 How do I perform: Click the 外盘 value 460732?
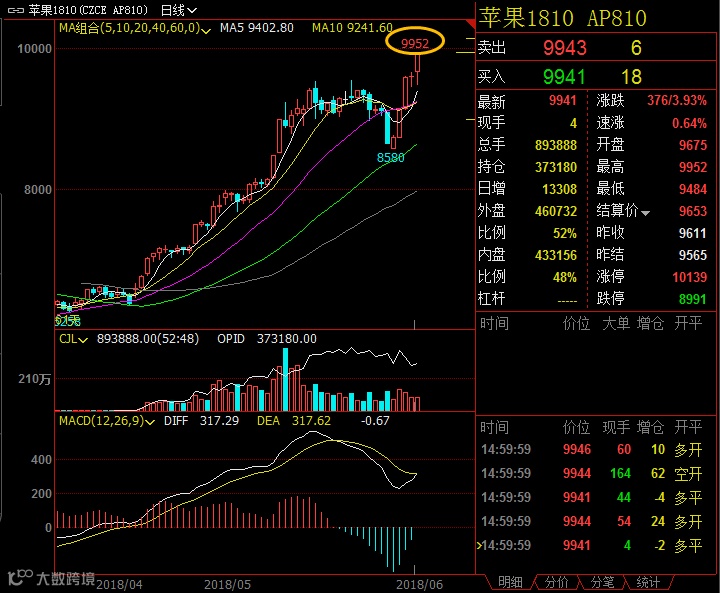point(556,211)
